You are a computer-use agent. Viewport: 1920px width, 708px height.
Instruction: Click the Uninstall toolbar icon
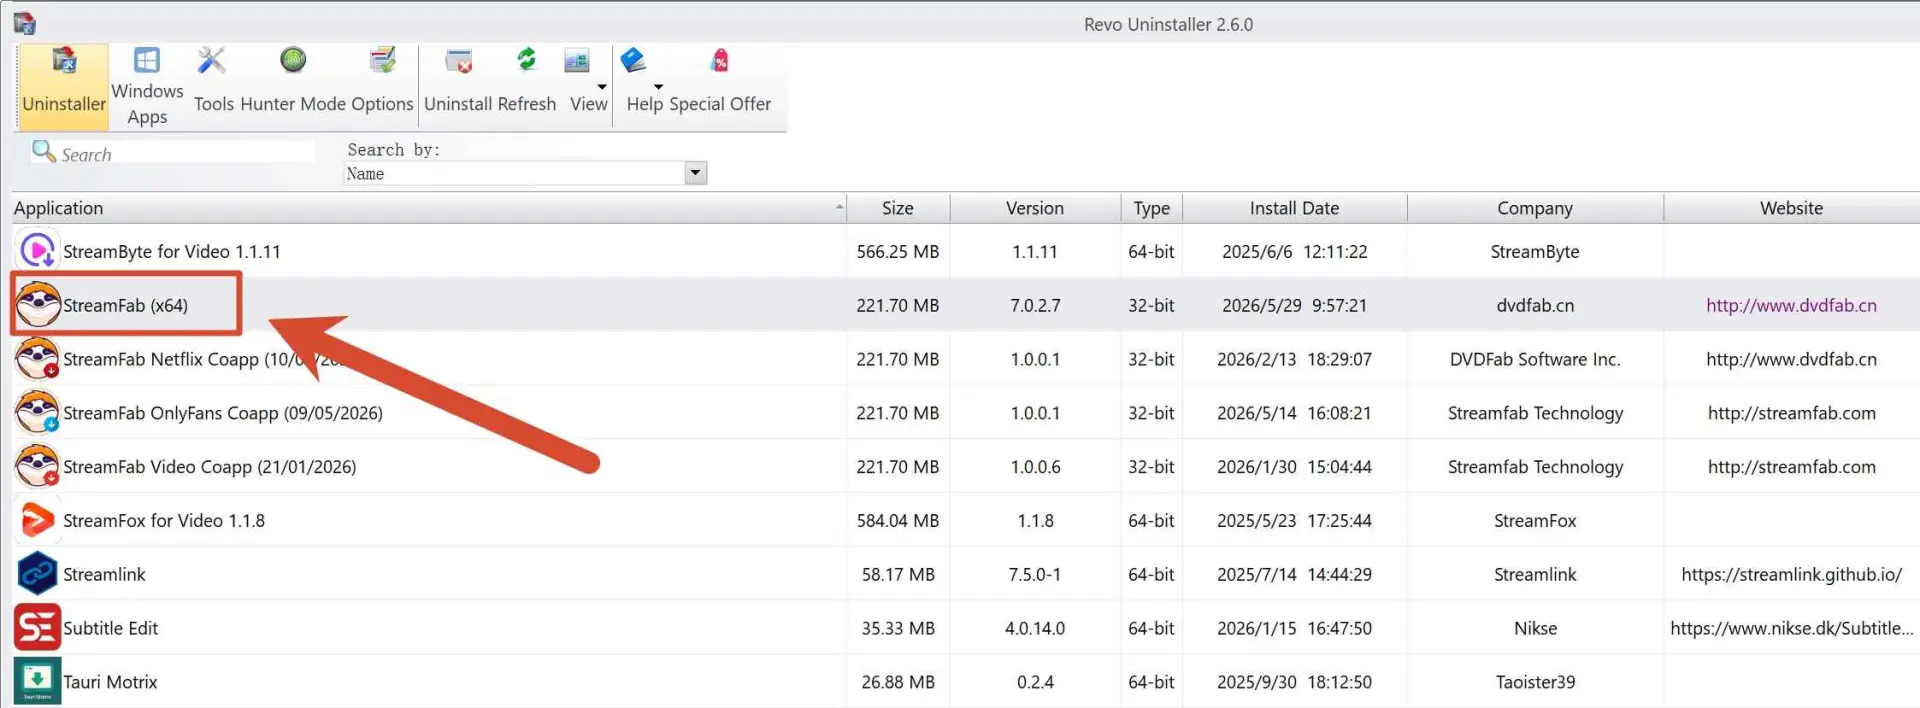coord(458,61)
